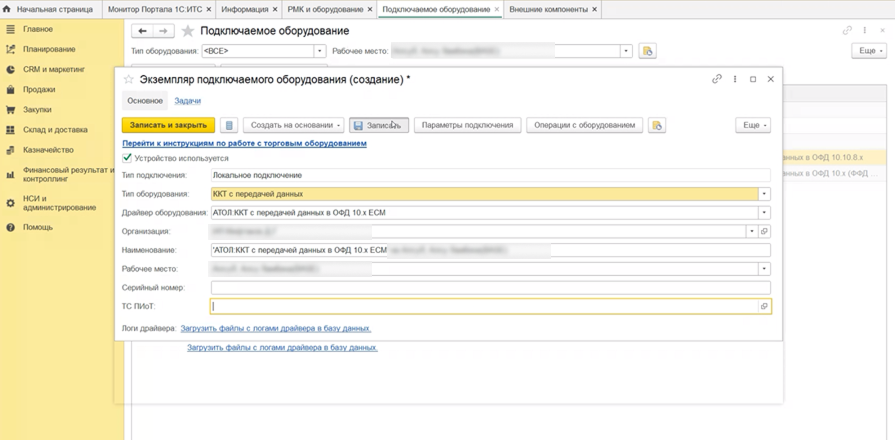The width and height of the screenshot is (895, 440).
Task: Click into the Серийный номер input field
Action: pos(491,288)
